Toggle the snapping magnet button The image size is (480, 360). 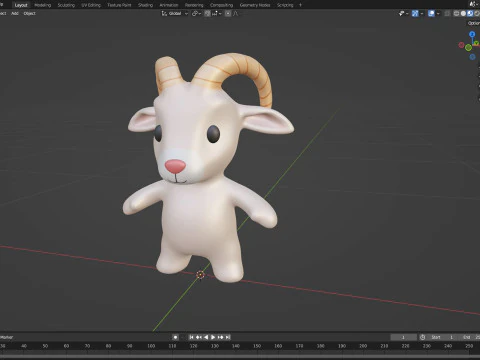tap(207, 13)
